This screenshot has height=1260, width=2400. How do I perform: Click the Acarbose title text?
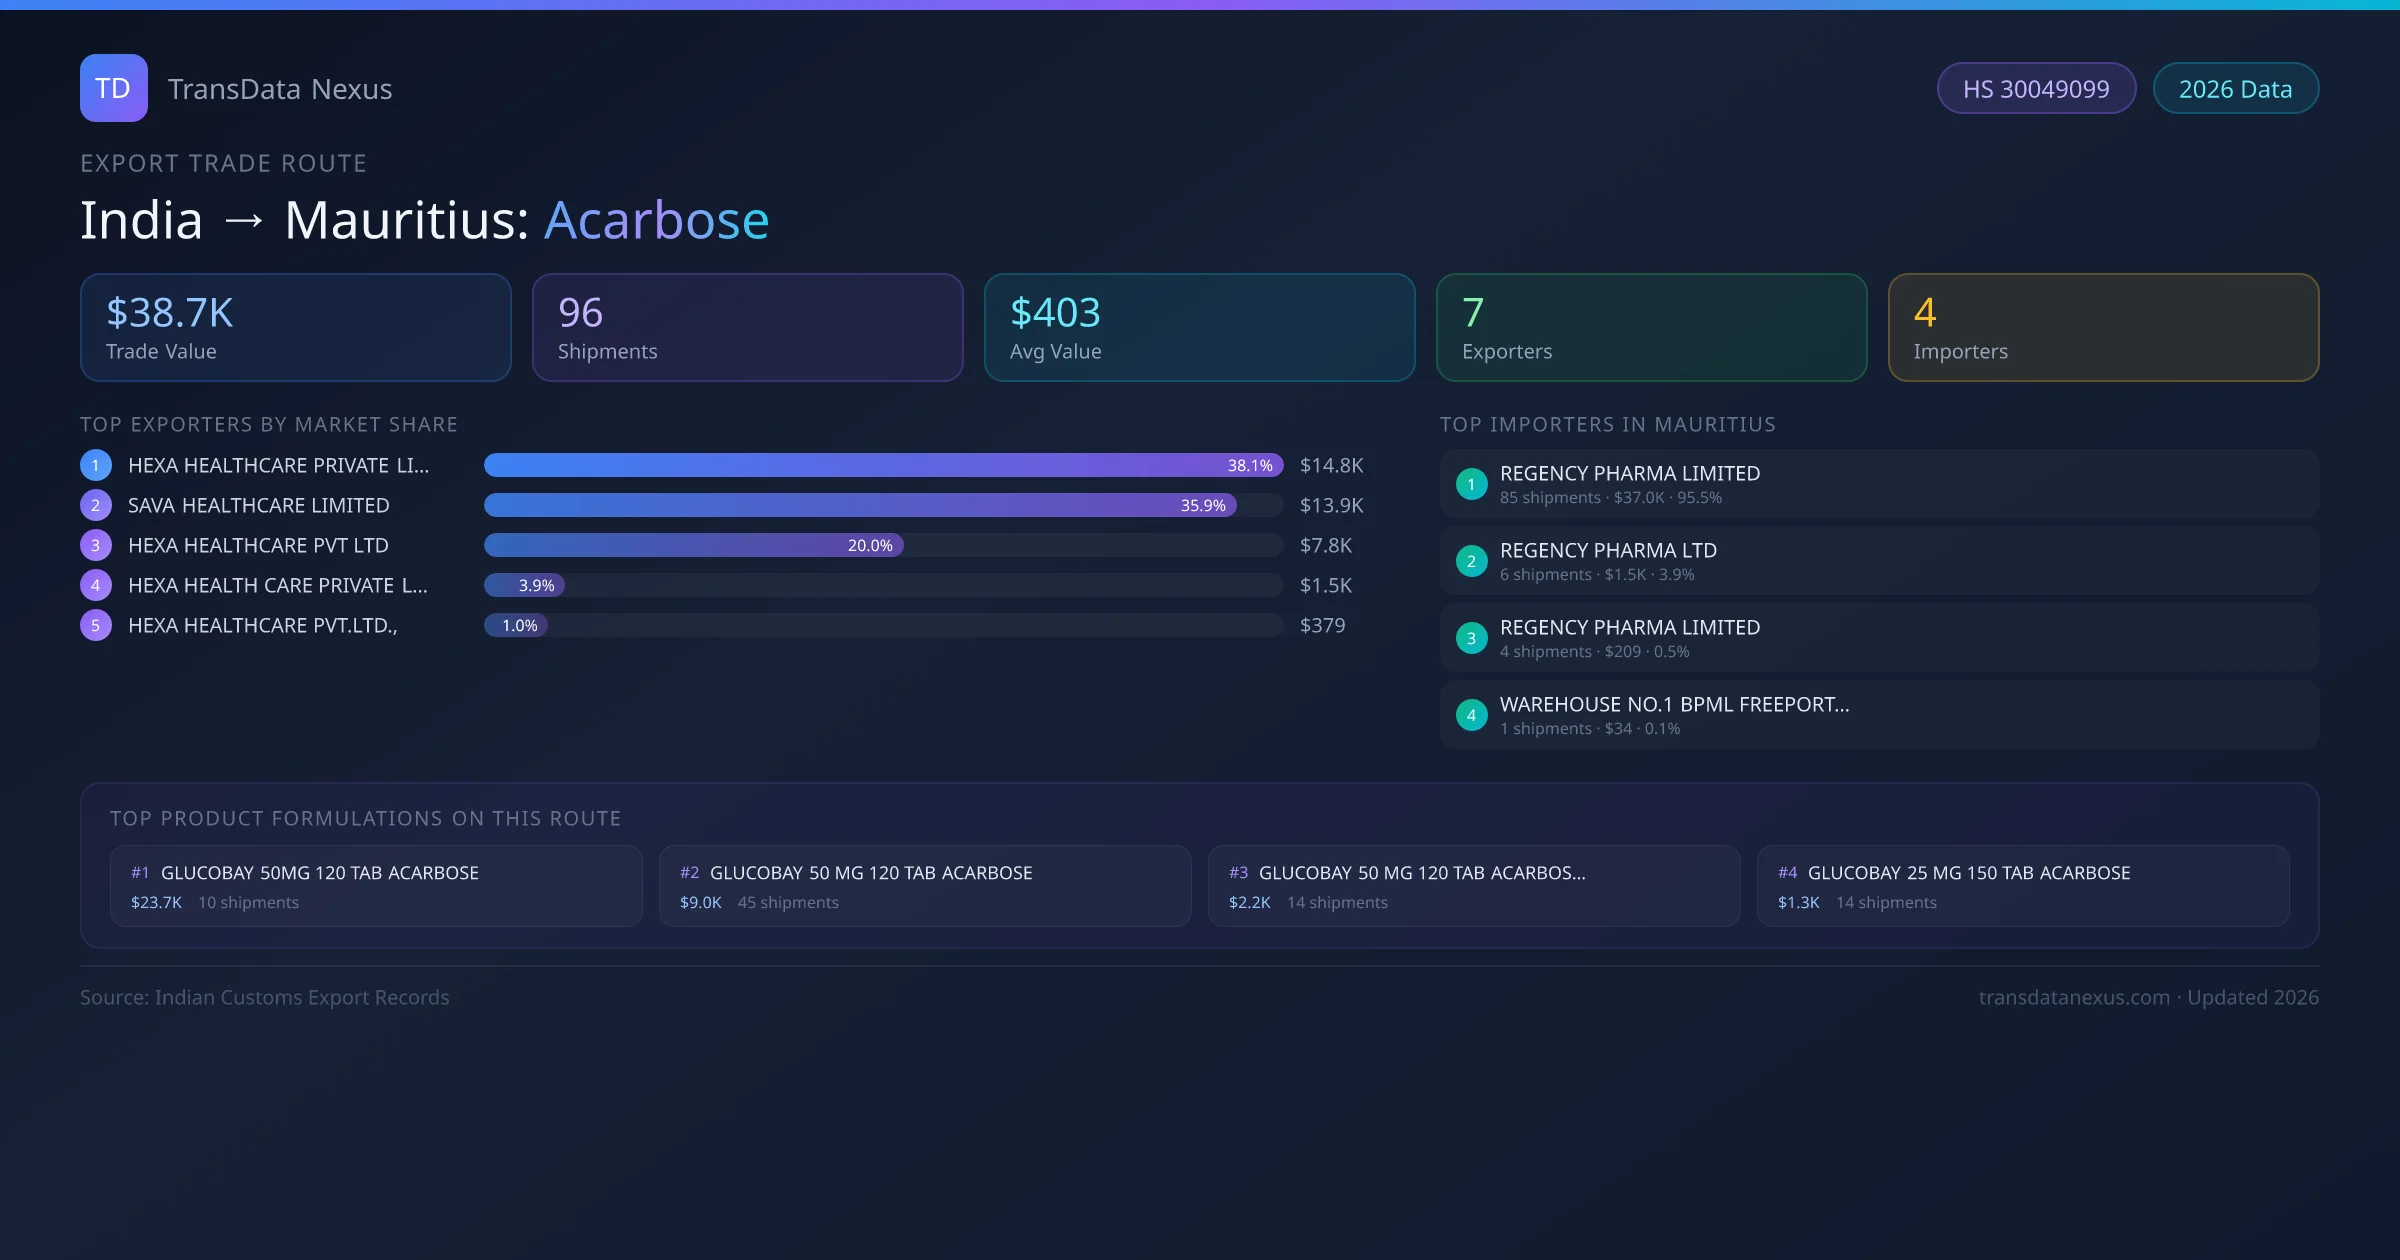[x=656, y=220]
